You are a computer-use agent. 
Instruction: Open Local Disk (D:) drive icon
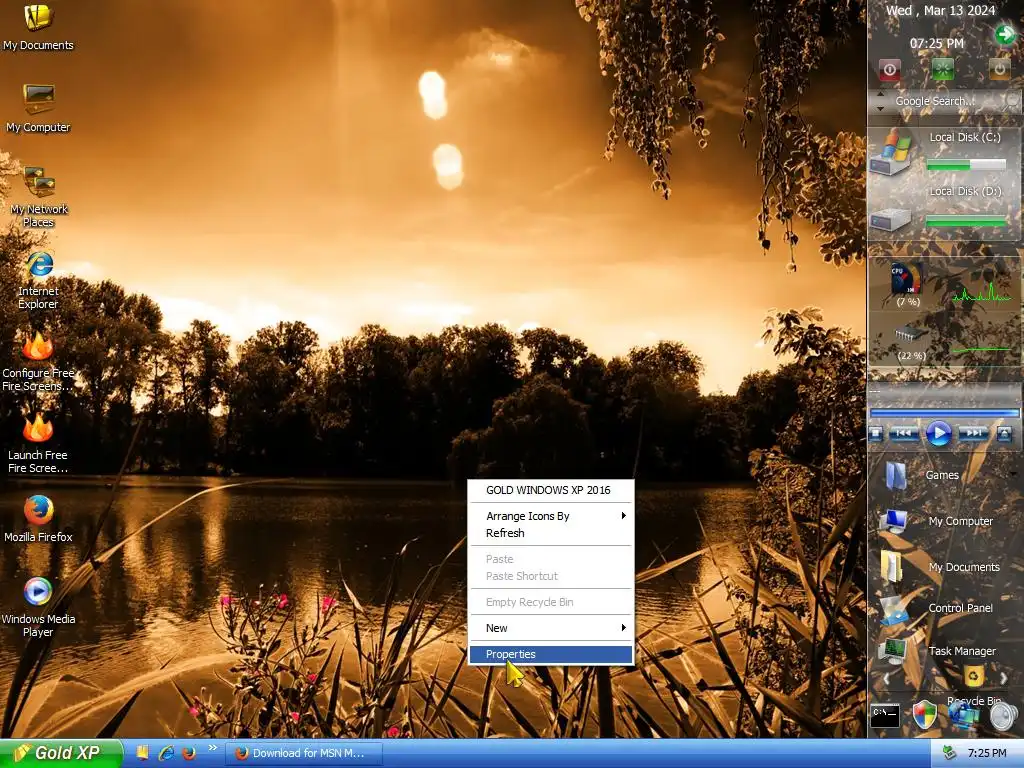point(889,219)
